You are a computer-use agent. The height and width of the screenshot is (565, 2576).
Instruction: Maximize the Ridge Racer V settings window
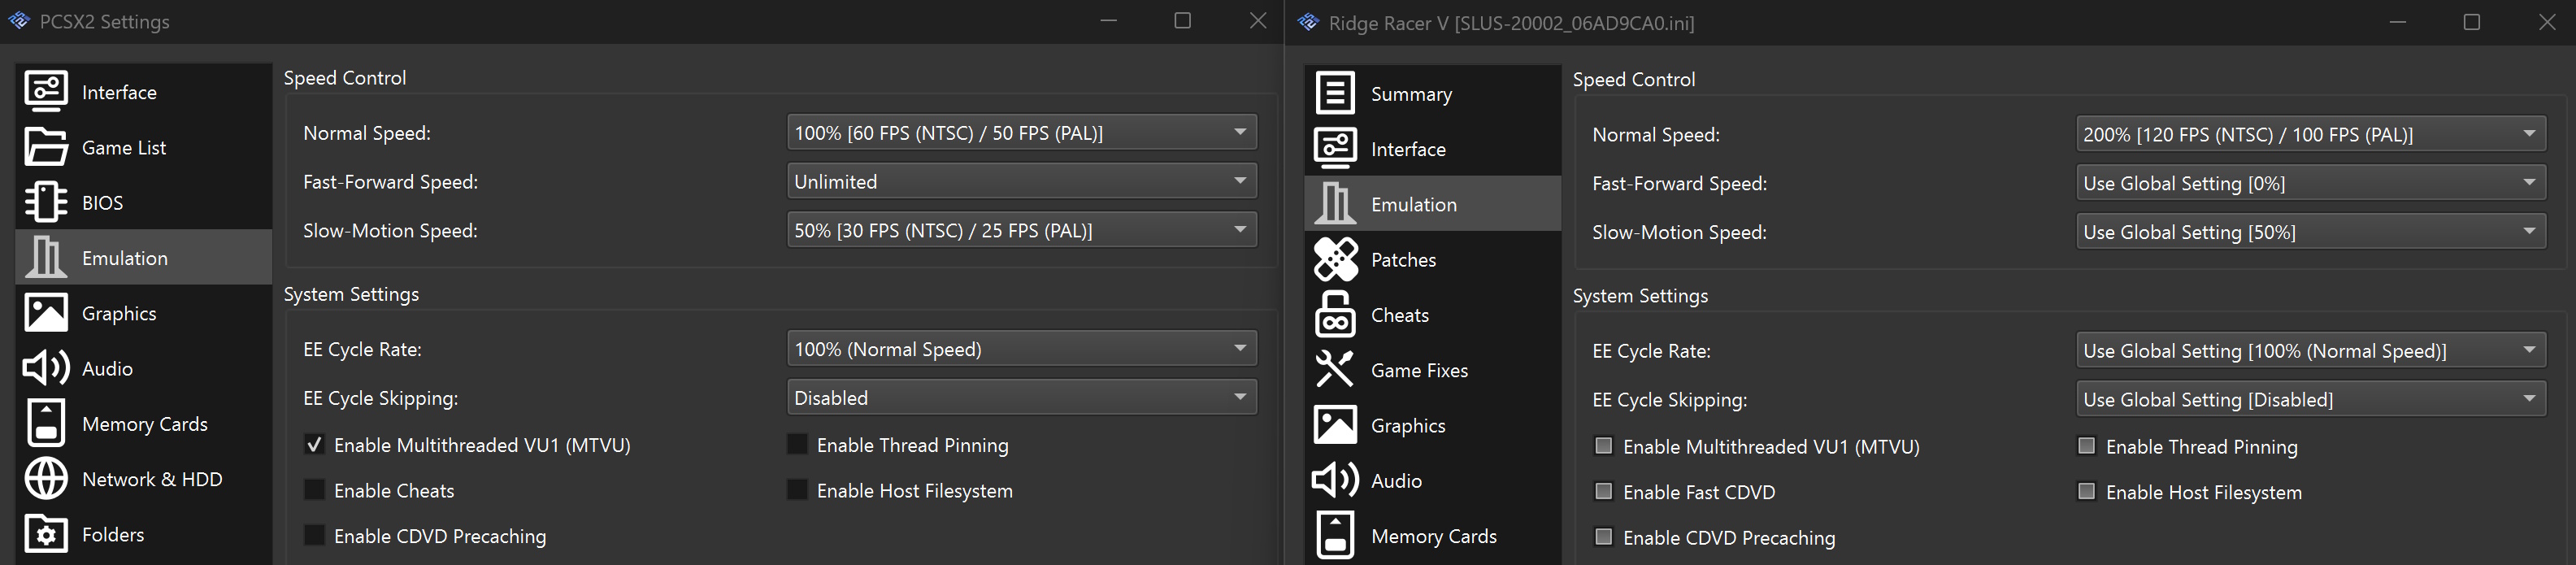[x=2471, y=22]
